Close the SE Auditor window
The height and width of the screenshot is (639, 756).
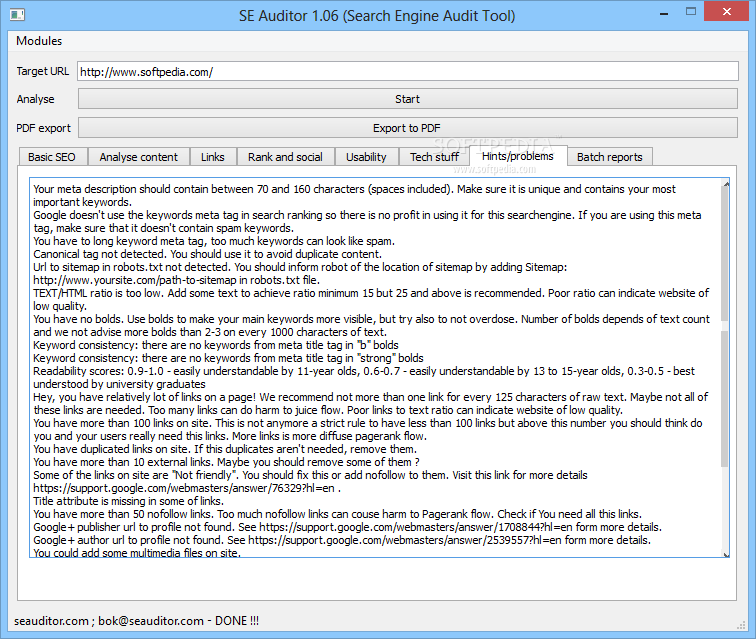click(727, 12)
